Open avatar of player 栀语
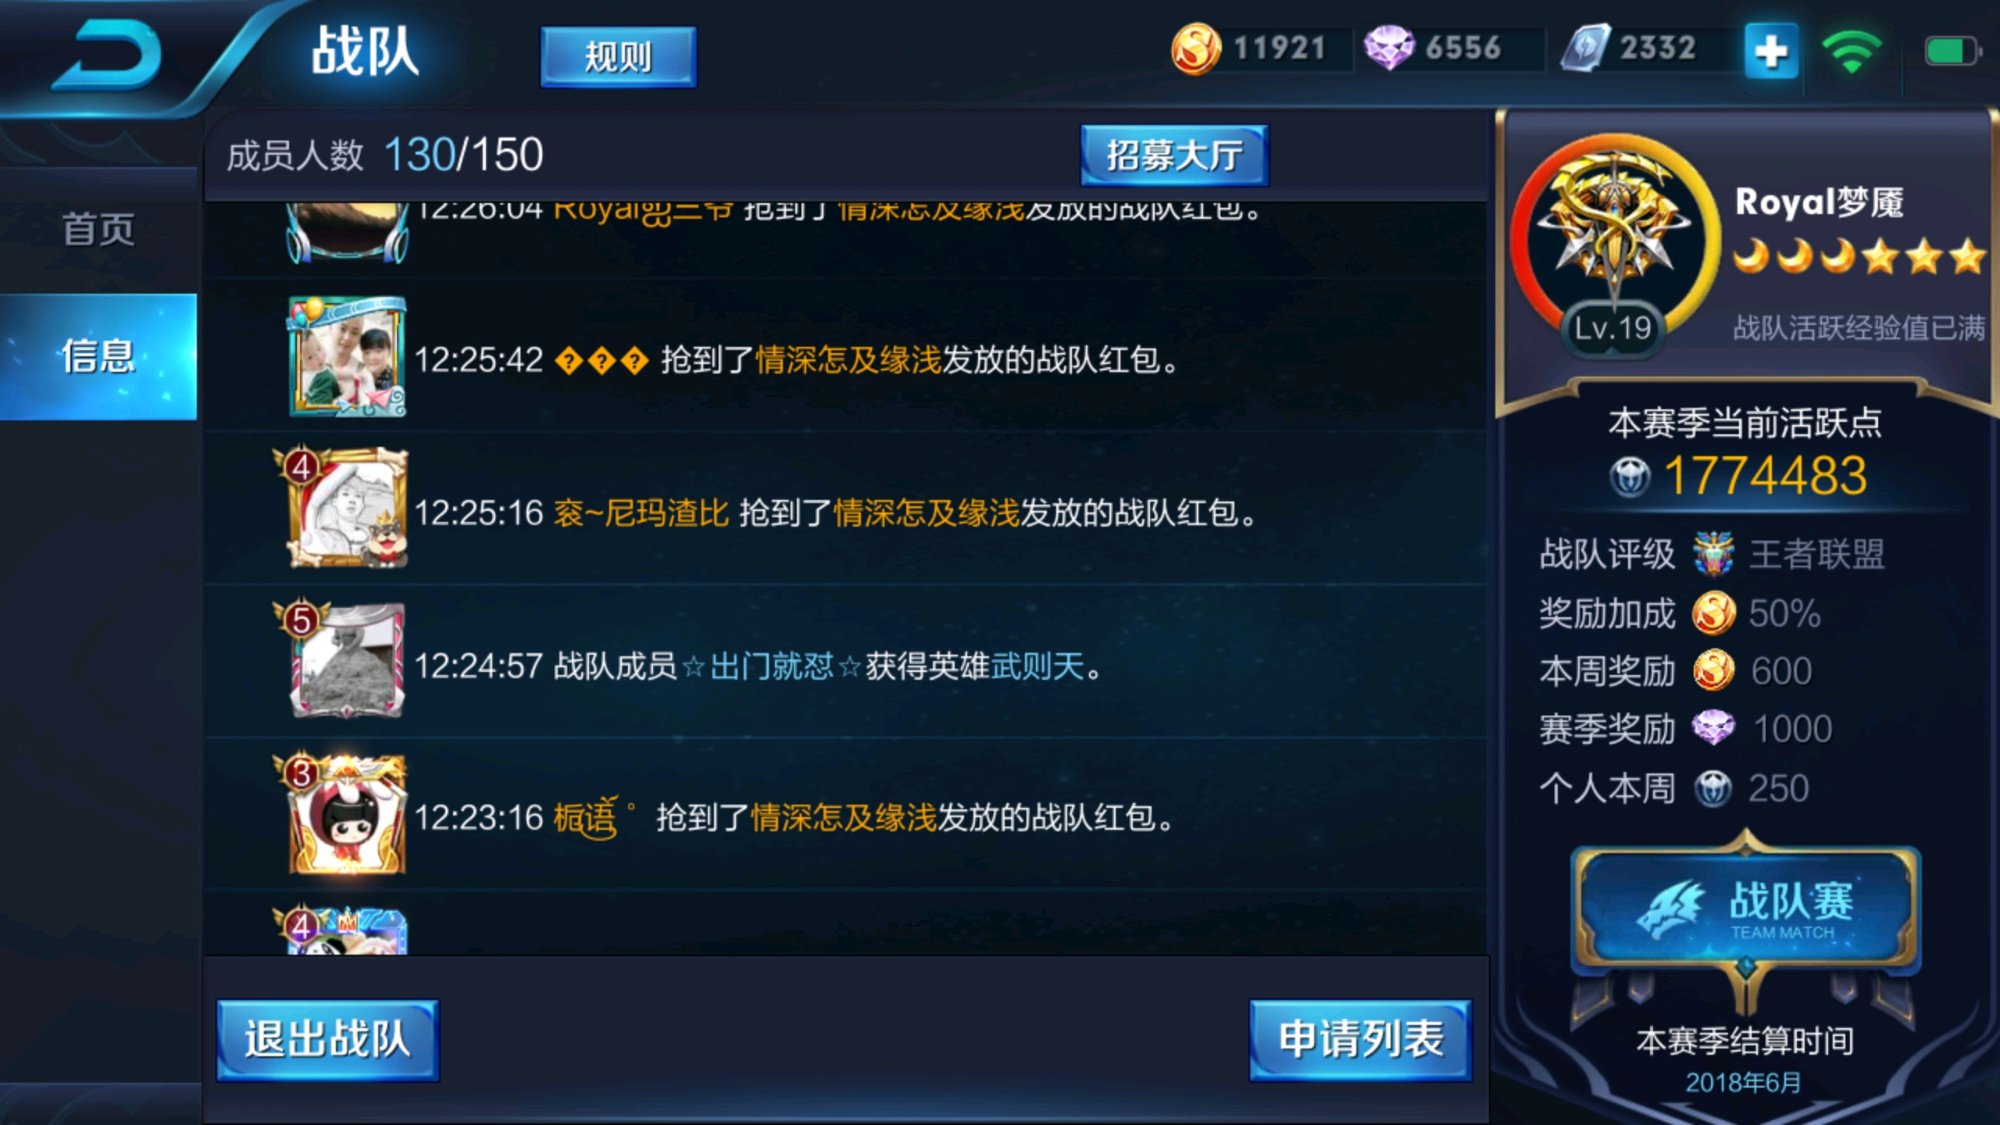Image resolution: width=2000 pixels, height=1125 pixels. [345, 815]
